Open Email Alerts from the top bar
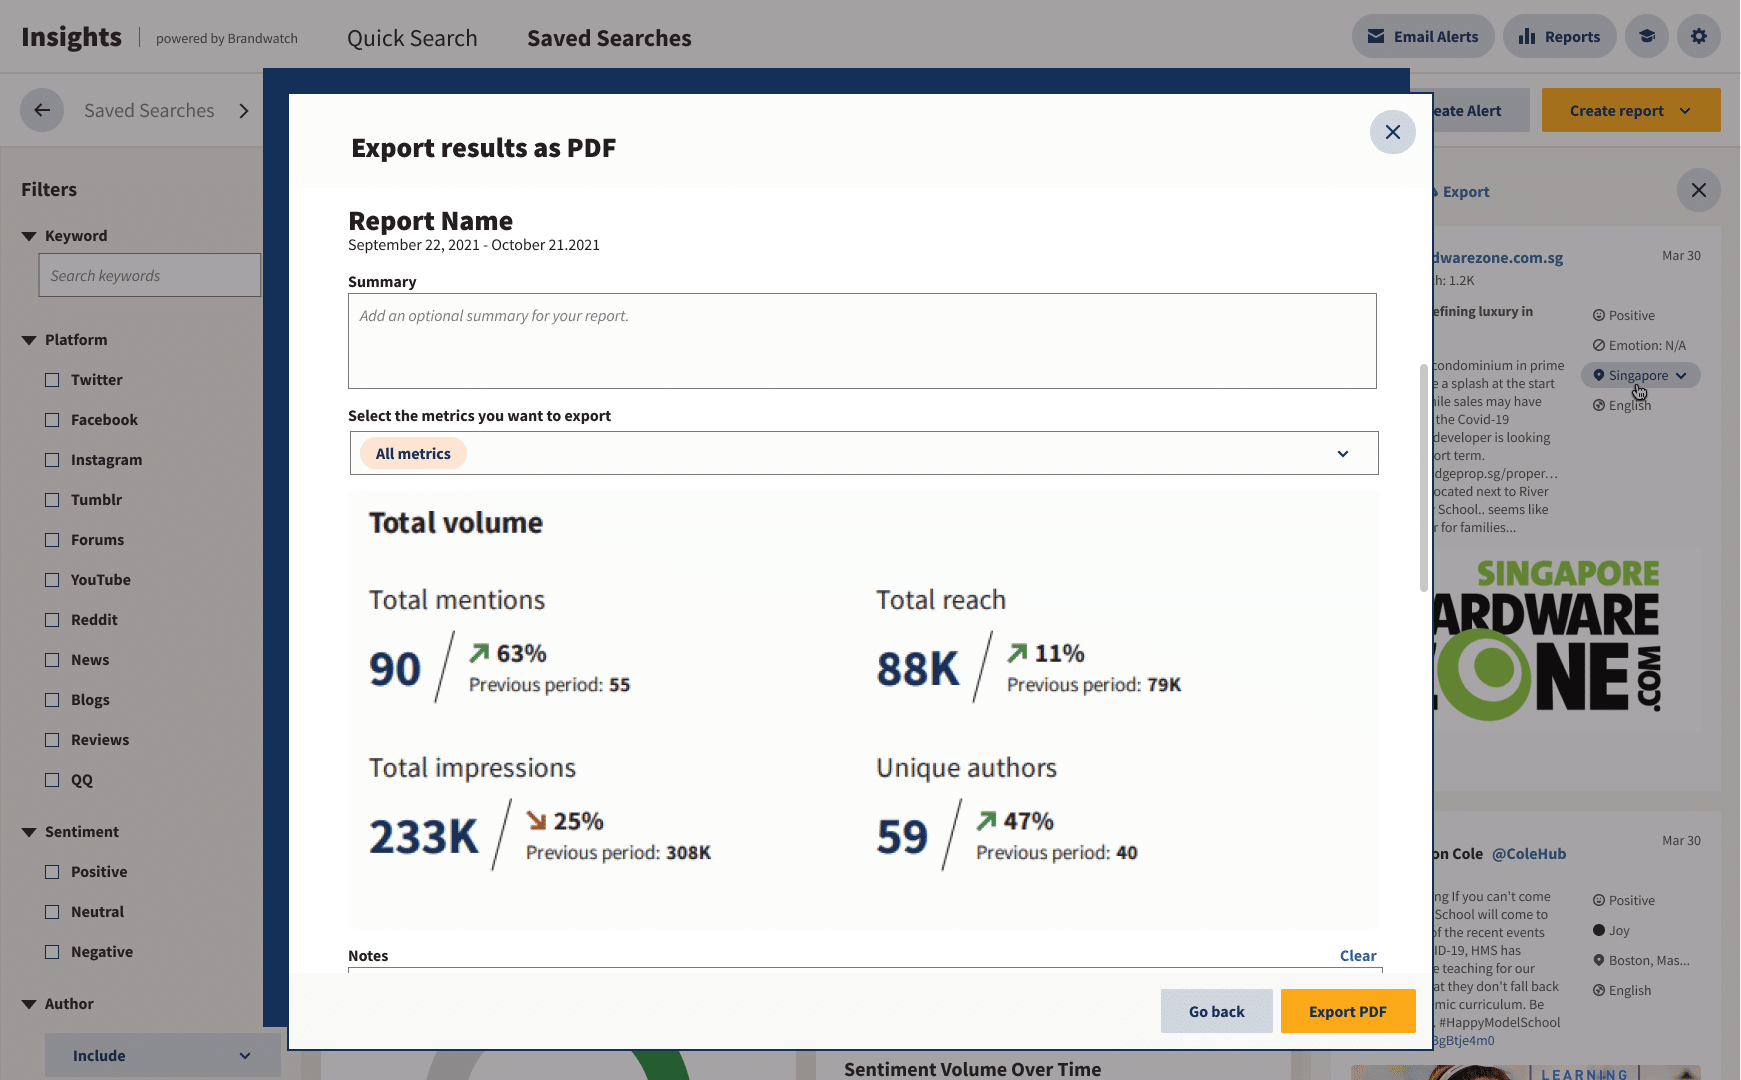The height and width of the screenshot is (1080, 1741). [x=1422, y=37]
